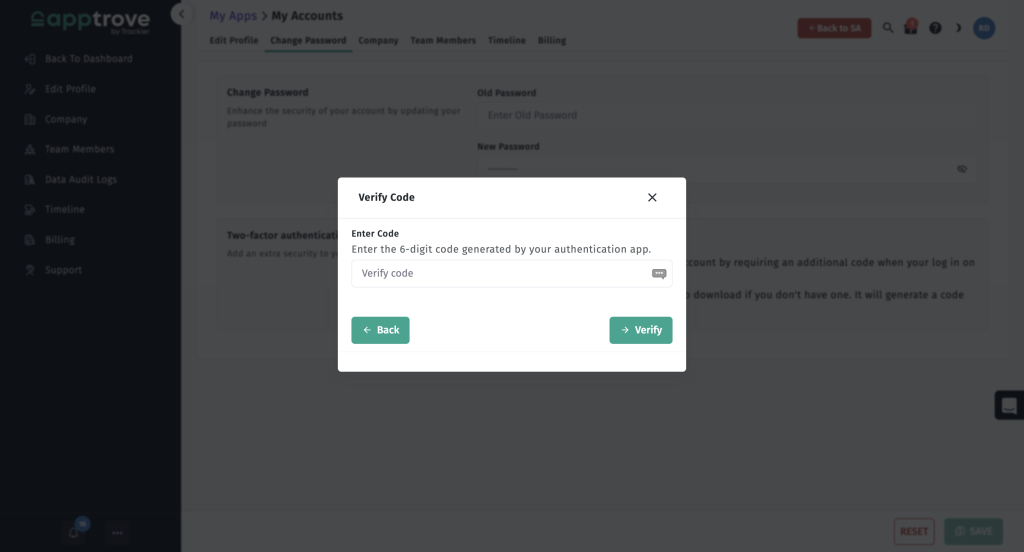The height and width of the screenshot is (552, 1024).
Task: Collapse the sidebar with chevron arrow
Action: [182, 14]
